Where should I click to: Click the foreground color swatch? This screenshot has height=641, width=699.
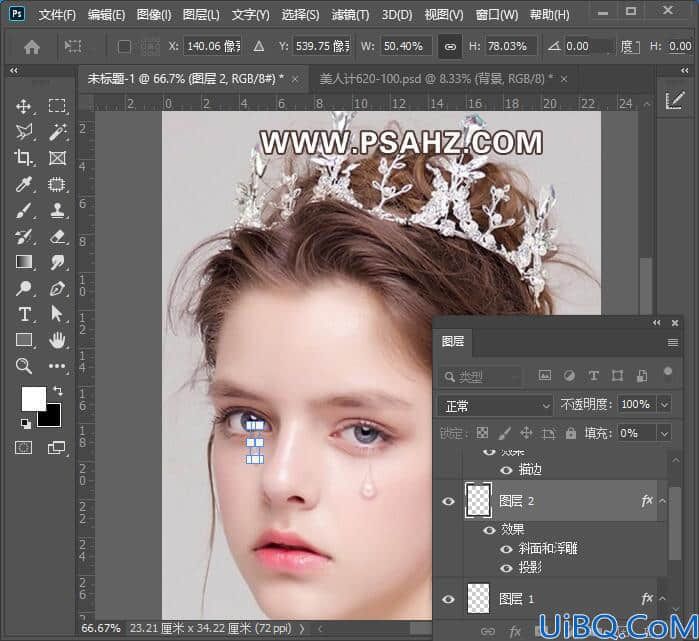[x=33, y=398]
